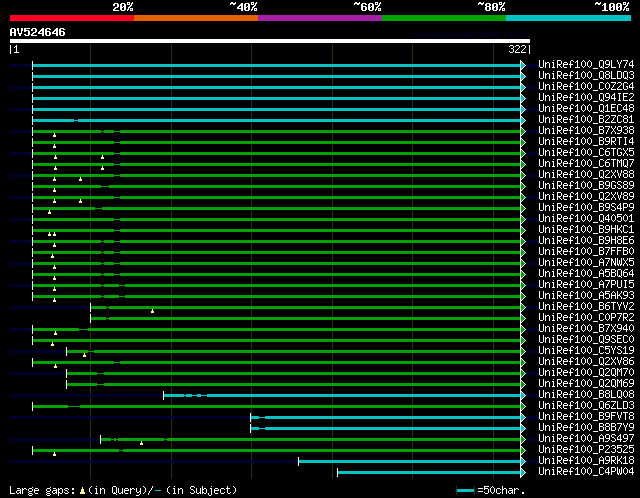The width and height of the screenshot is (640, 498).
Task: Click the purple ~60% identity legend segment
Action: 319,18
